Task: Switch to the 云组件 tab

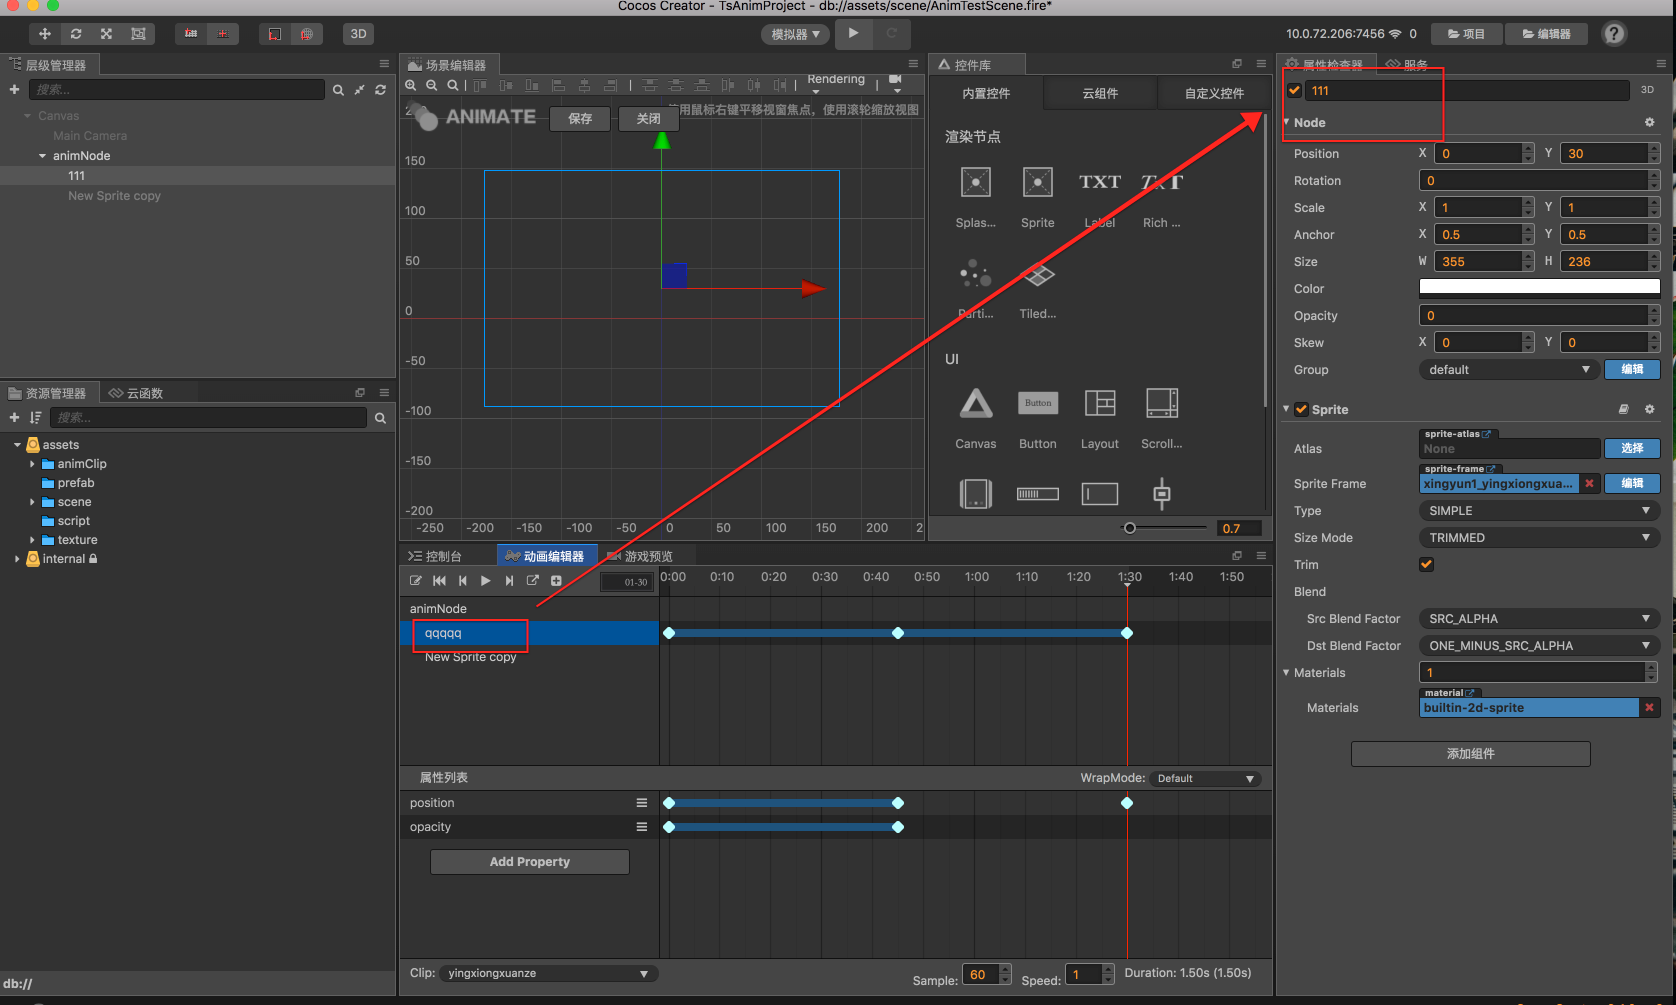Action: point(1100,94)
